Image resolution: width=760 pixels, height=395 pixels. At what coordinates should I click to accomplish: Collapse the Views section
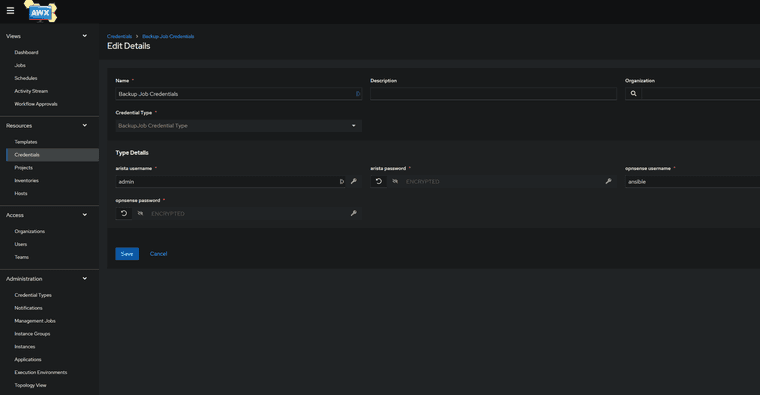[84, 36]
